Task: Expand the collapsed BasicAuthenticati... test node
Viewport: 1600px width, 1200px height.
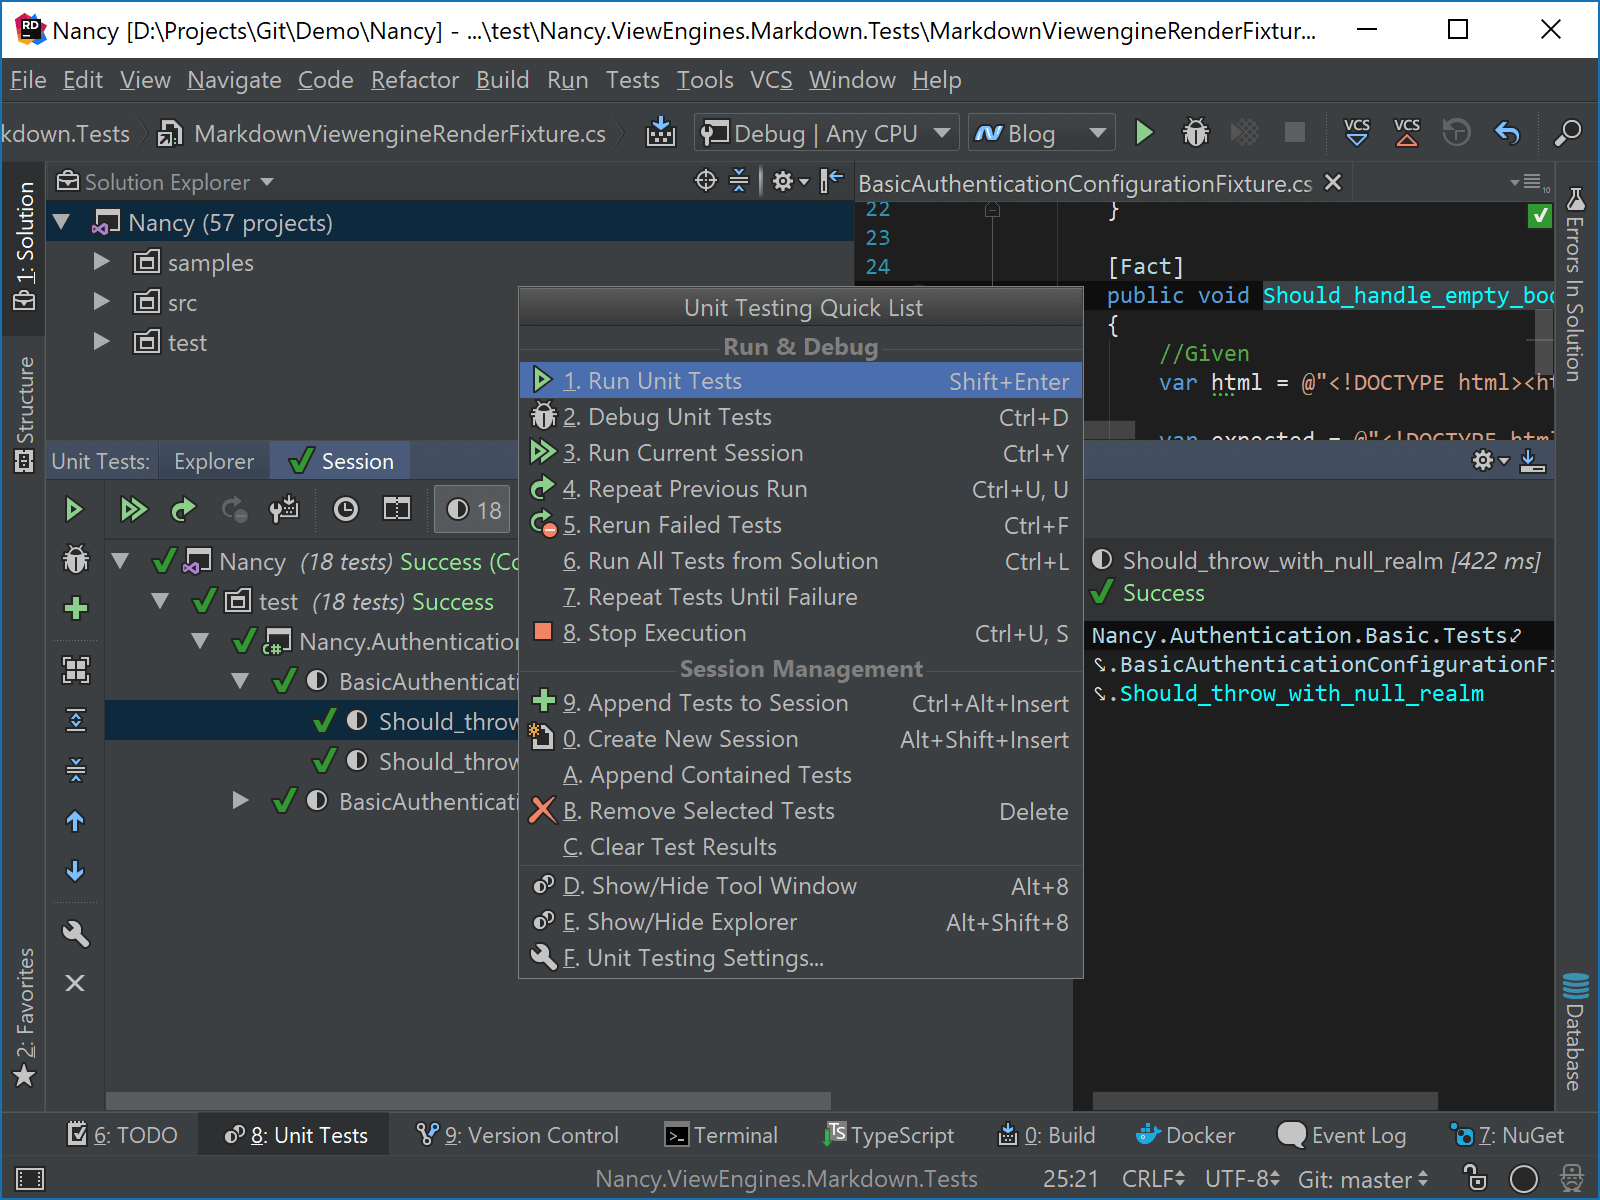Action: coord(240,800)
